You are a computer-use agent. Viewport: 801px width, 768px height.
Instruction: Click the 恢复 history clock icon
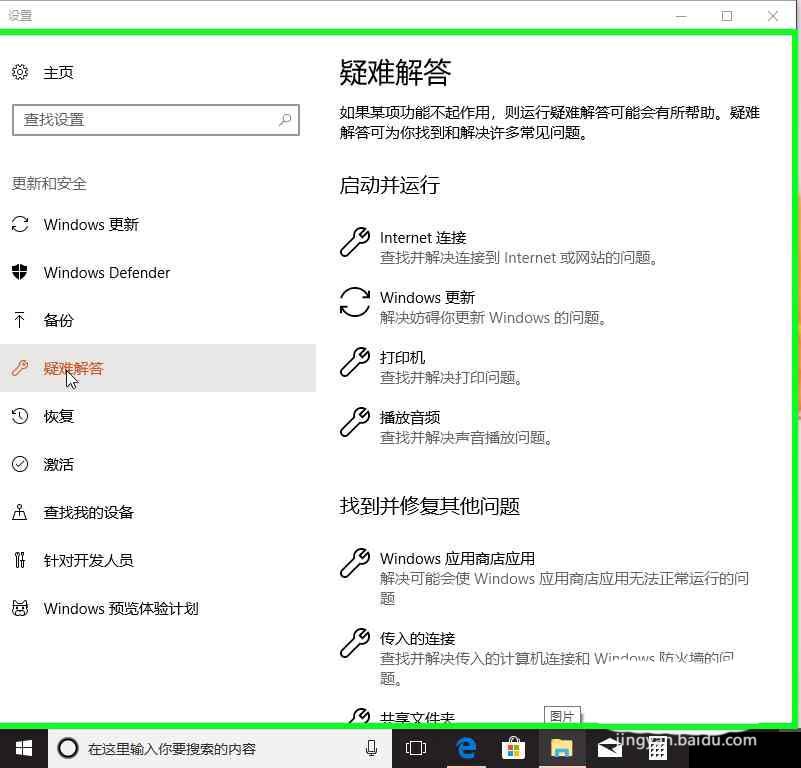(20, 416)
